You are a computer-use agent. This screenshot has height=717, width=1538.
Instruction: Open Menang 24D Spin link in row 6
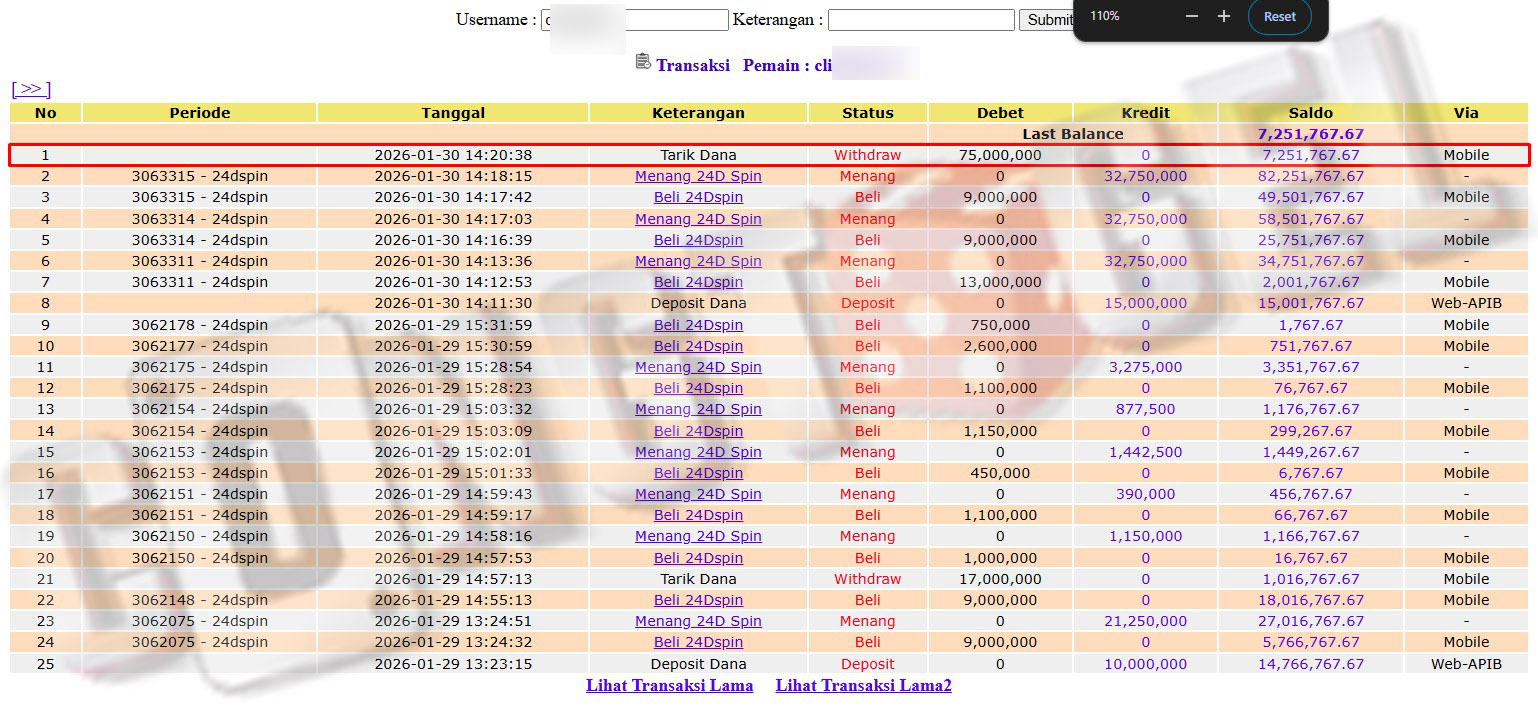[x=698, y=261]
